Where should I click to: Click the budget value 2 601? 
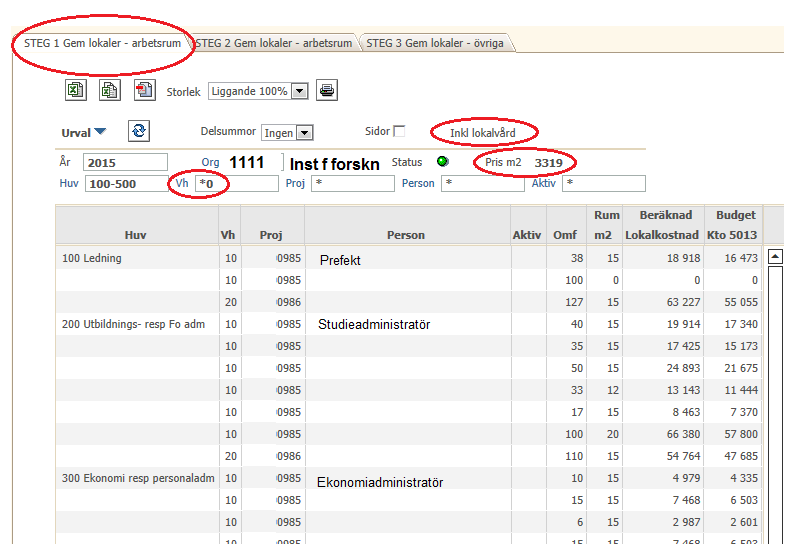click(744, 522)
